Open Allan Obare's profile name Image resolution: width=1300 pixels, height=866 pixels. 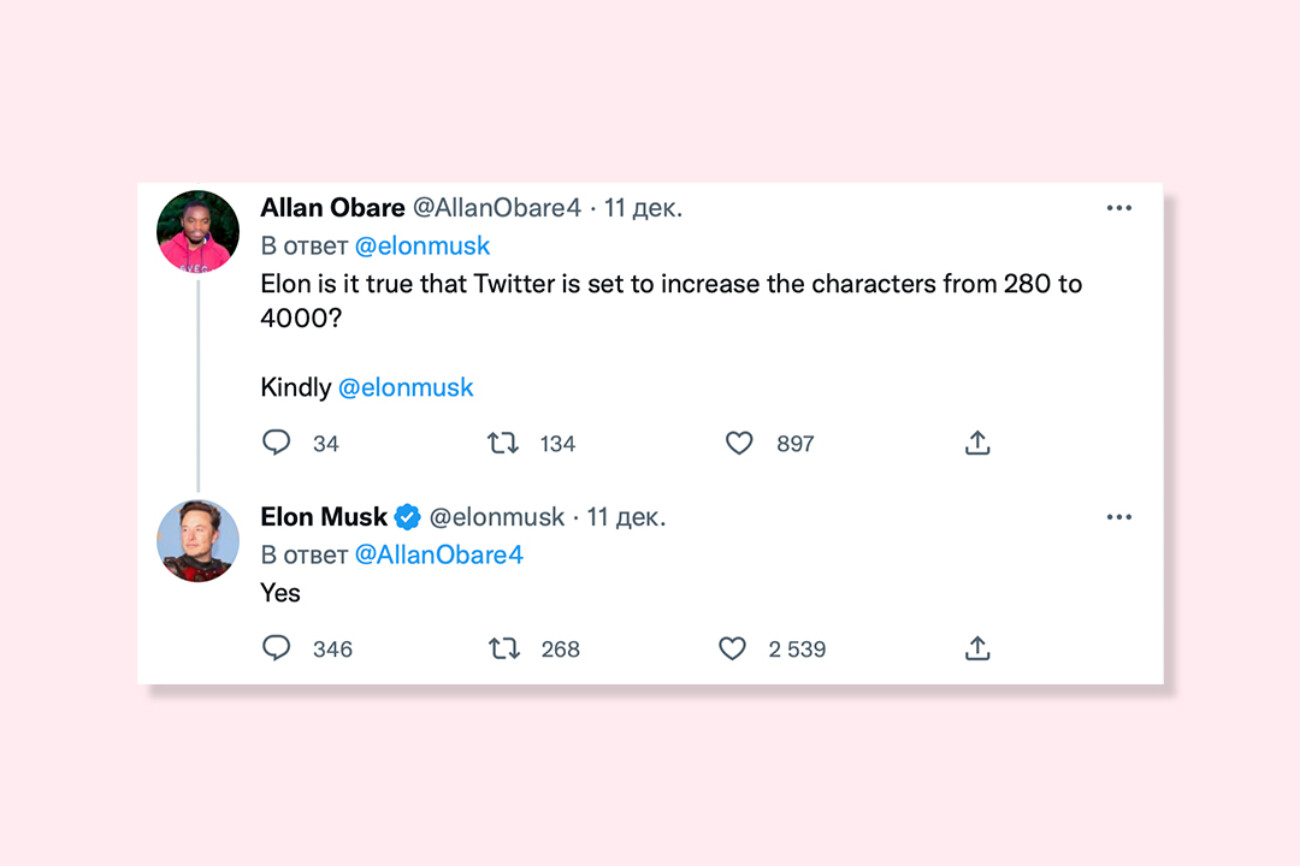coord(333,207)
